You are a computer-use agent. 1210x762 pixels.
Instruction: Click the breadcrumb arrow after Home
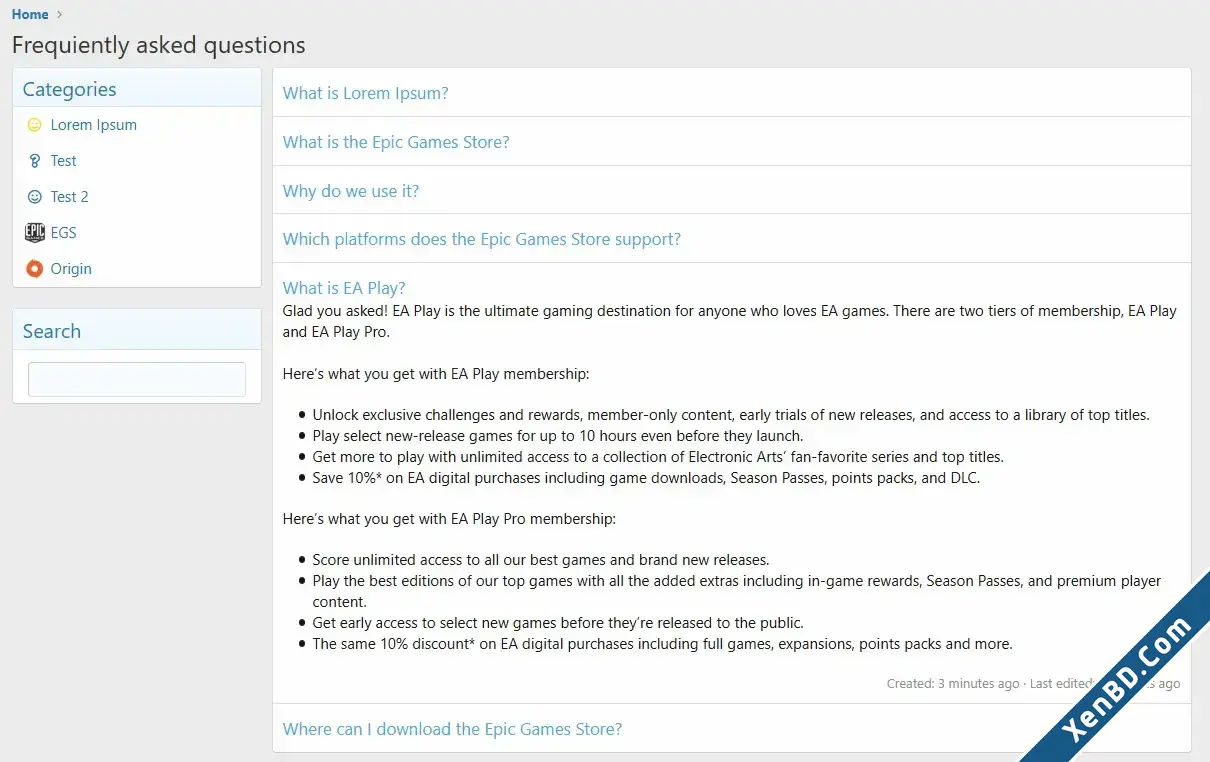tap(60, 15)
